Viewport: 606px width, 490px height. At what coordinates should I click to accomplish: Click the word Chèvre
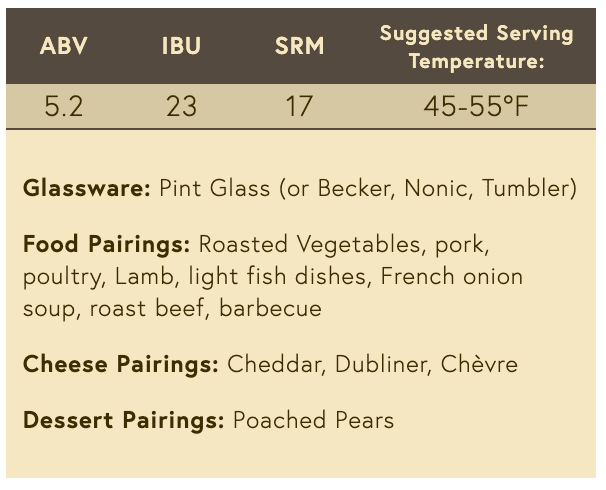(x=480, y=364)
